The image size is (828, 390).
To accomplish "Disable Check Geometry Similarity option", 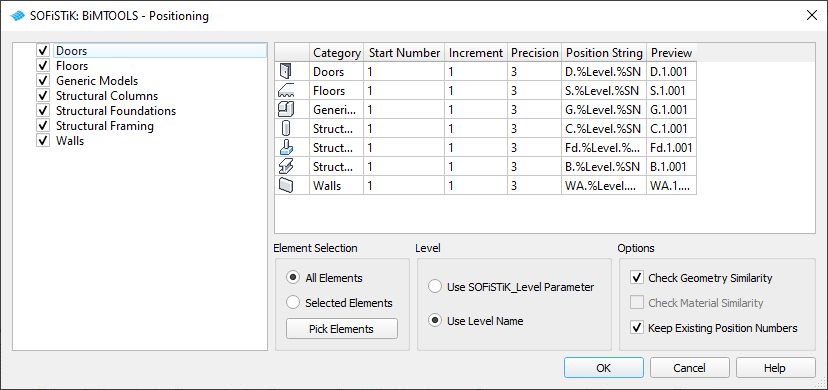I will (637, 278).
